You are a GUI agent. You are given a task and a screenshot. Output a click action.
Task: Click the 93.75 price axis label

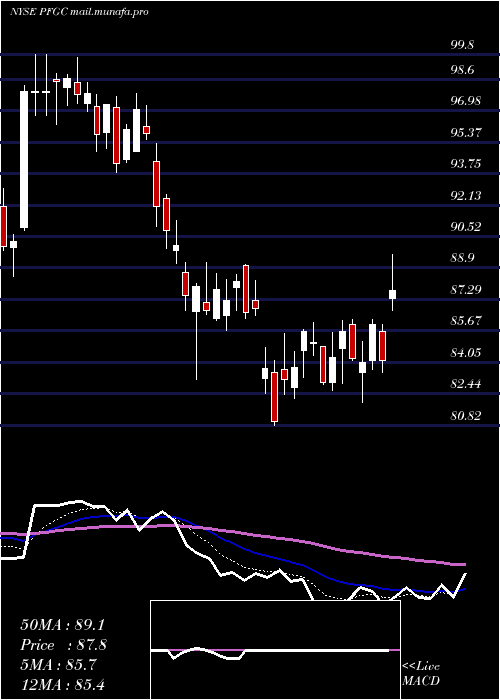coord(466,164)
